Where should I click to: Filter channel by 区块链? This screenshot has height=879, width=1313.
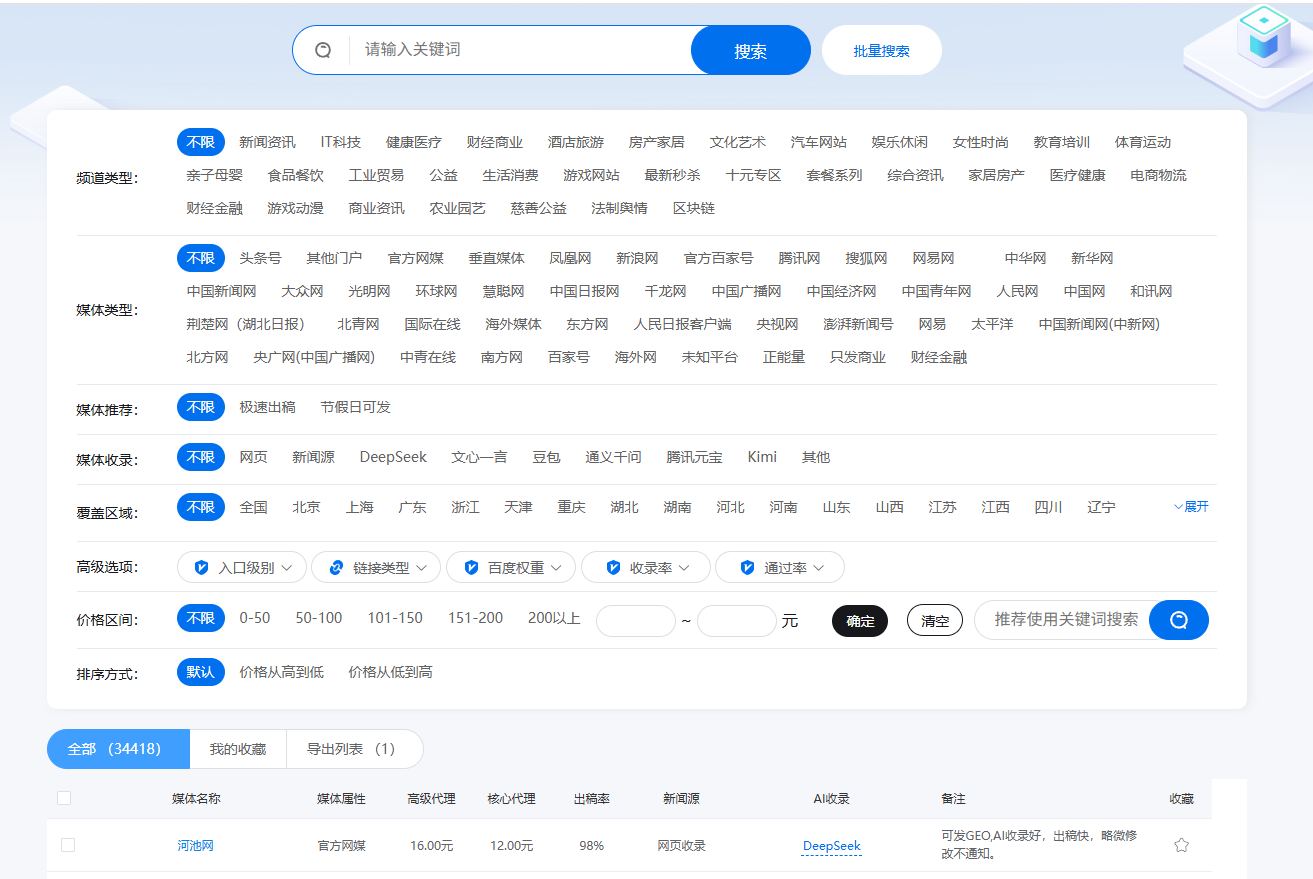point(693,208)
